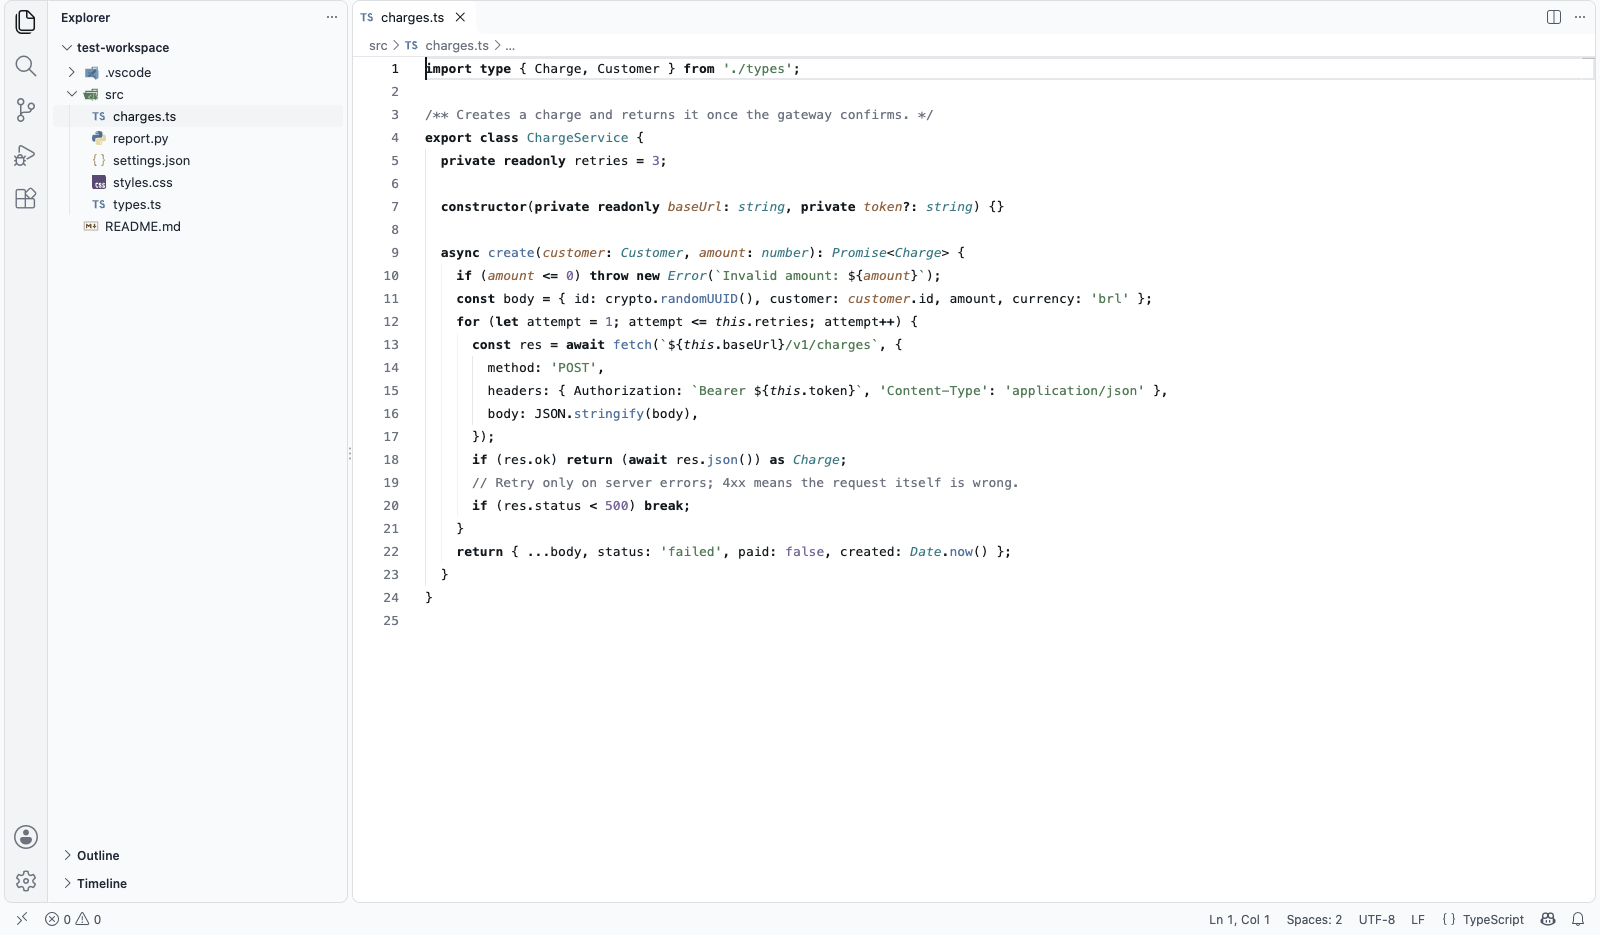Click the 'failed' string on line 22
This screenshot has width=1600, height=935.
(x=691, y=551)
